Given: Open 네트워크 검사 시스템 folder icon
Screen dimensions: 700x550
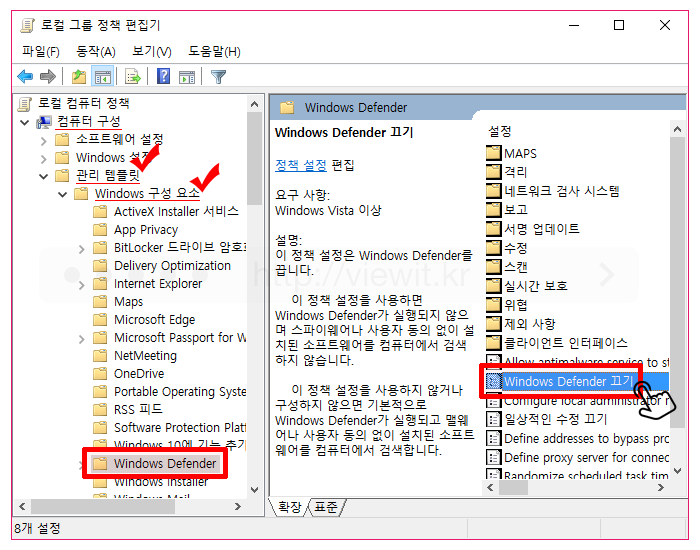Looking at the screenshot, I should point(493,191).
